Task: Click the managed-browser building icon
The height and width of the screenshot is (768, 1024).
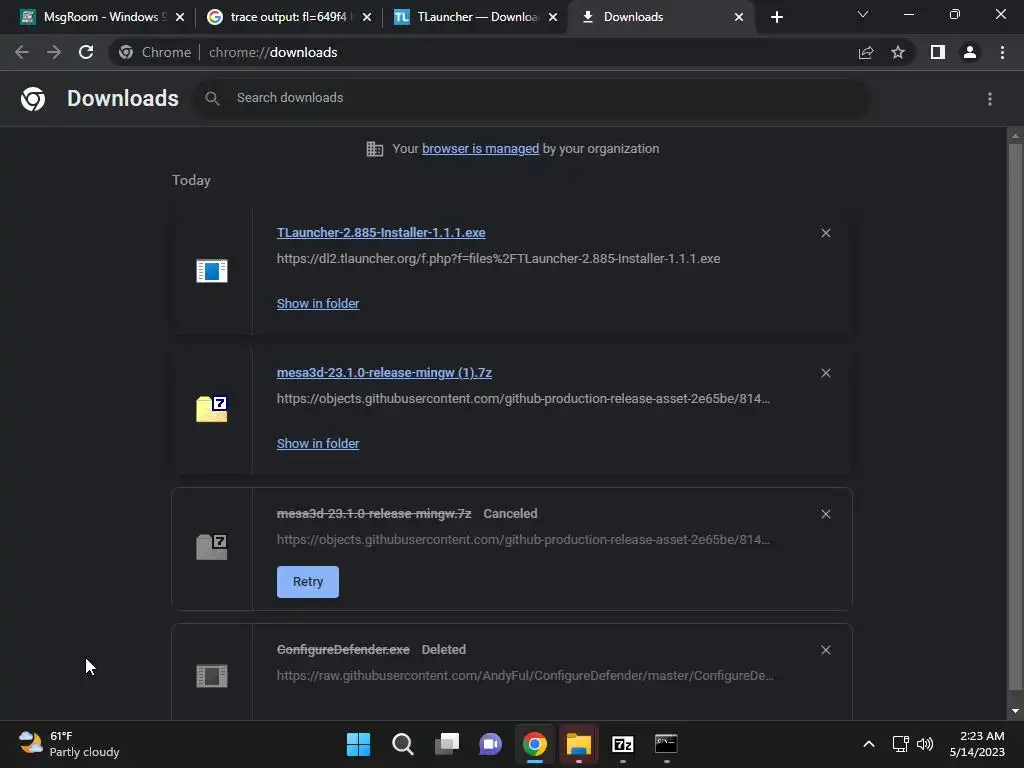Action: click(x=374, y=149)
